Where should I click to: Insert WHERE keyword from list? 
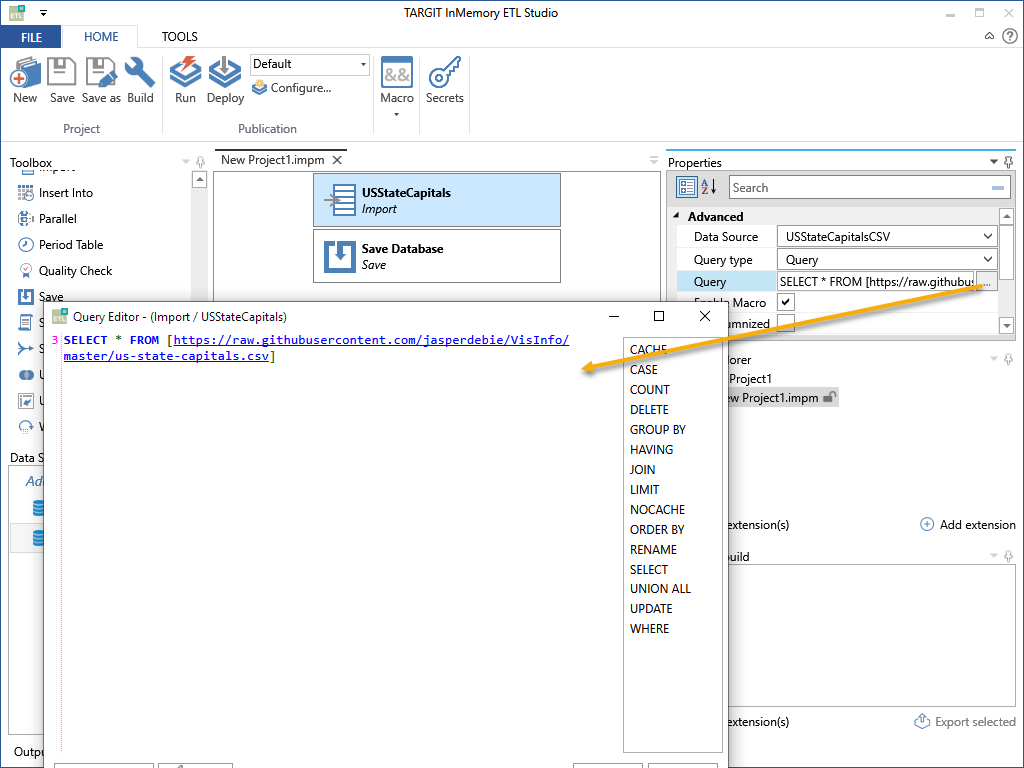[650, 629]
